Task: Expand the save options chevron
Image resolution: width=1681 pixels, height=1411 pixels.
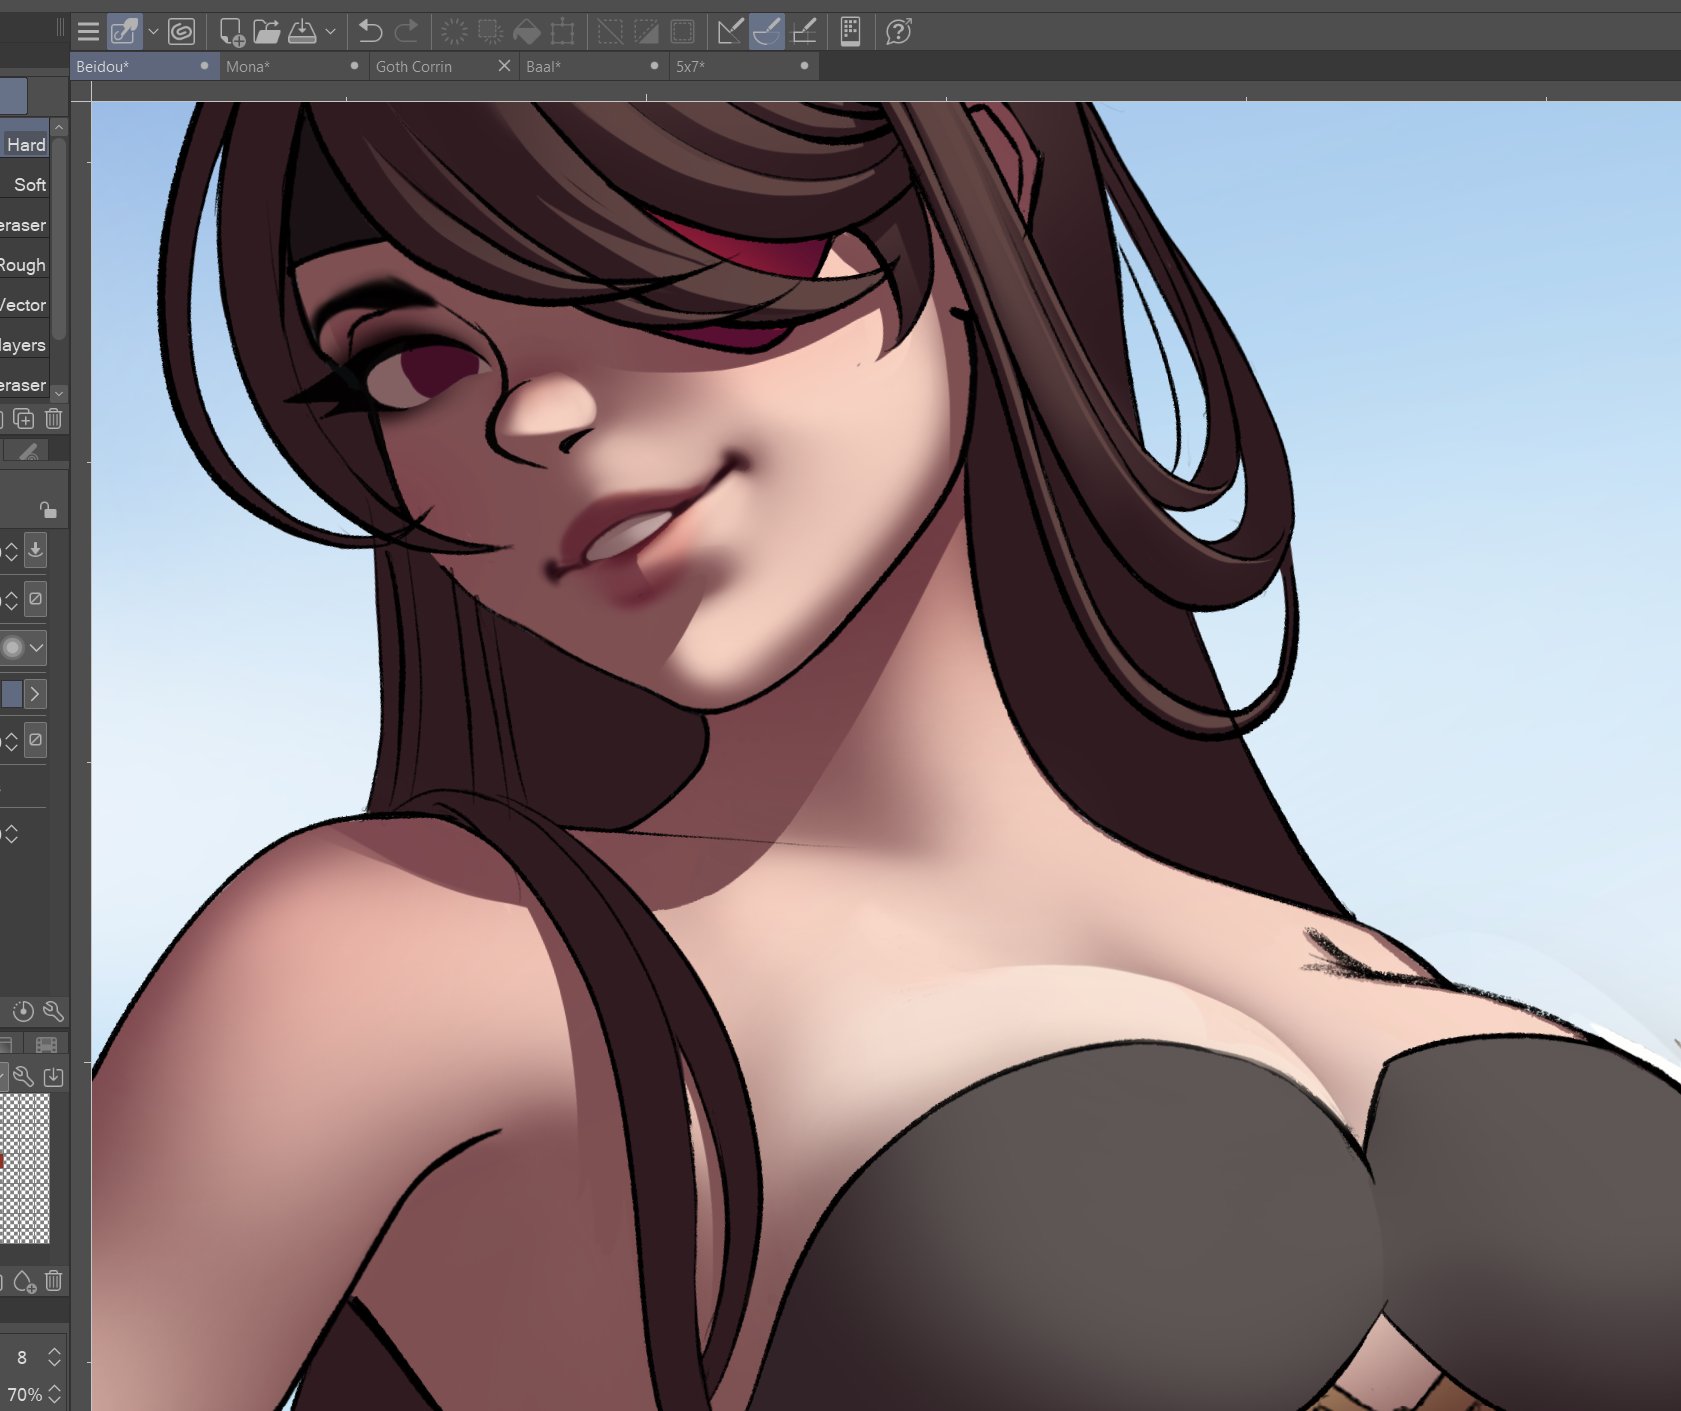Action: (x=331, y=31)
